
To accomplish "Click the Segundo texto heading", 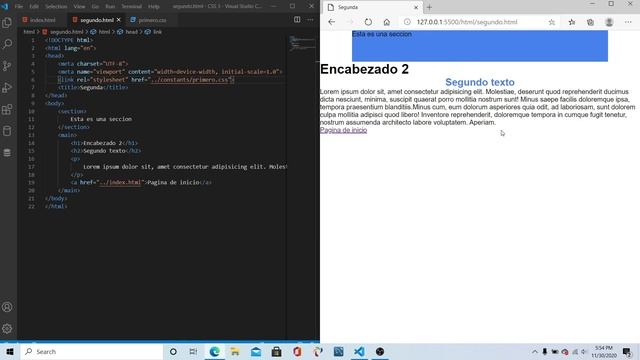I will tap(480, 82).
